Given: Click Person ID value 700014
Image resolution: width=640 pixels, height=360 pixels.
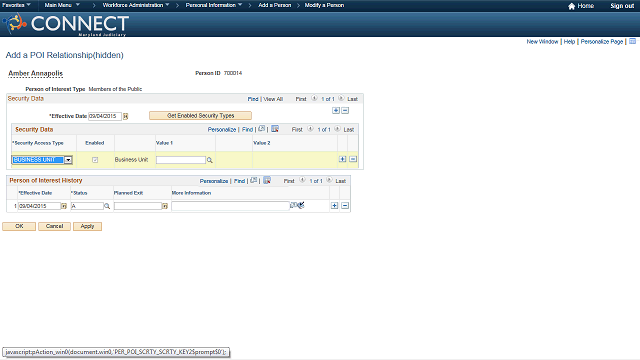Looking at the screenshot, I should click(x=233, y=73).
